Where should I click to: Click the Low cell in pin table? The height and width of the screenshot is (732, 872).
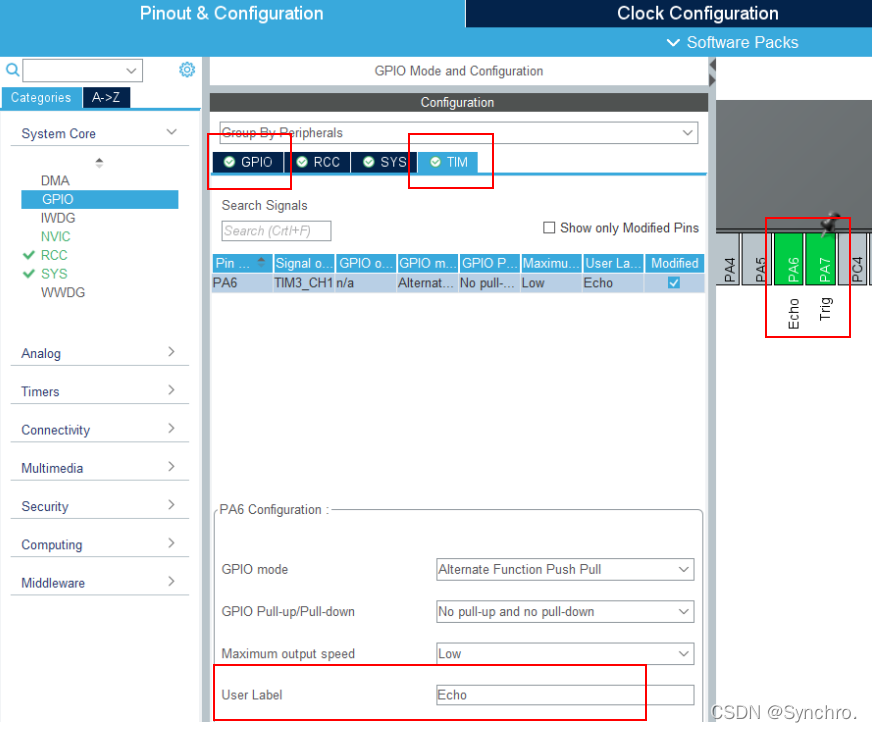[x=551, y=283]
